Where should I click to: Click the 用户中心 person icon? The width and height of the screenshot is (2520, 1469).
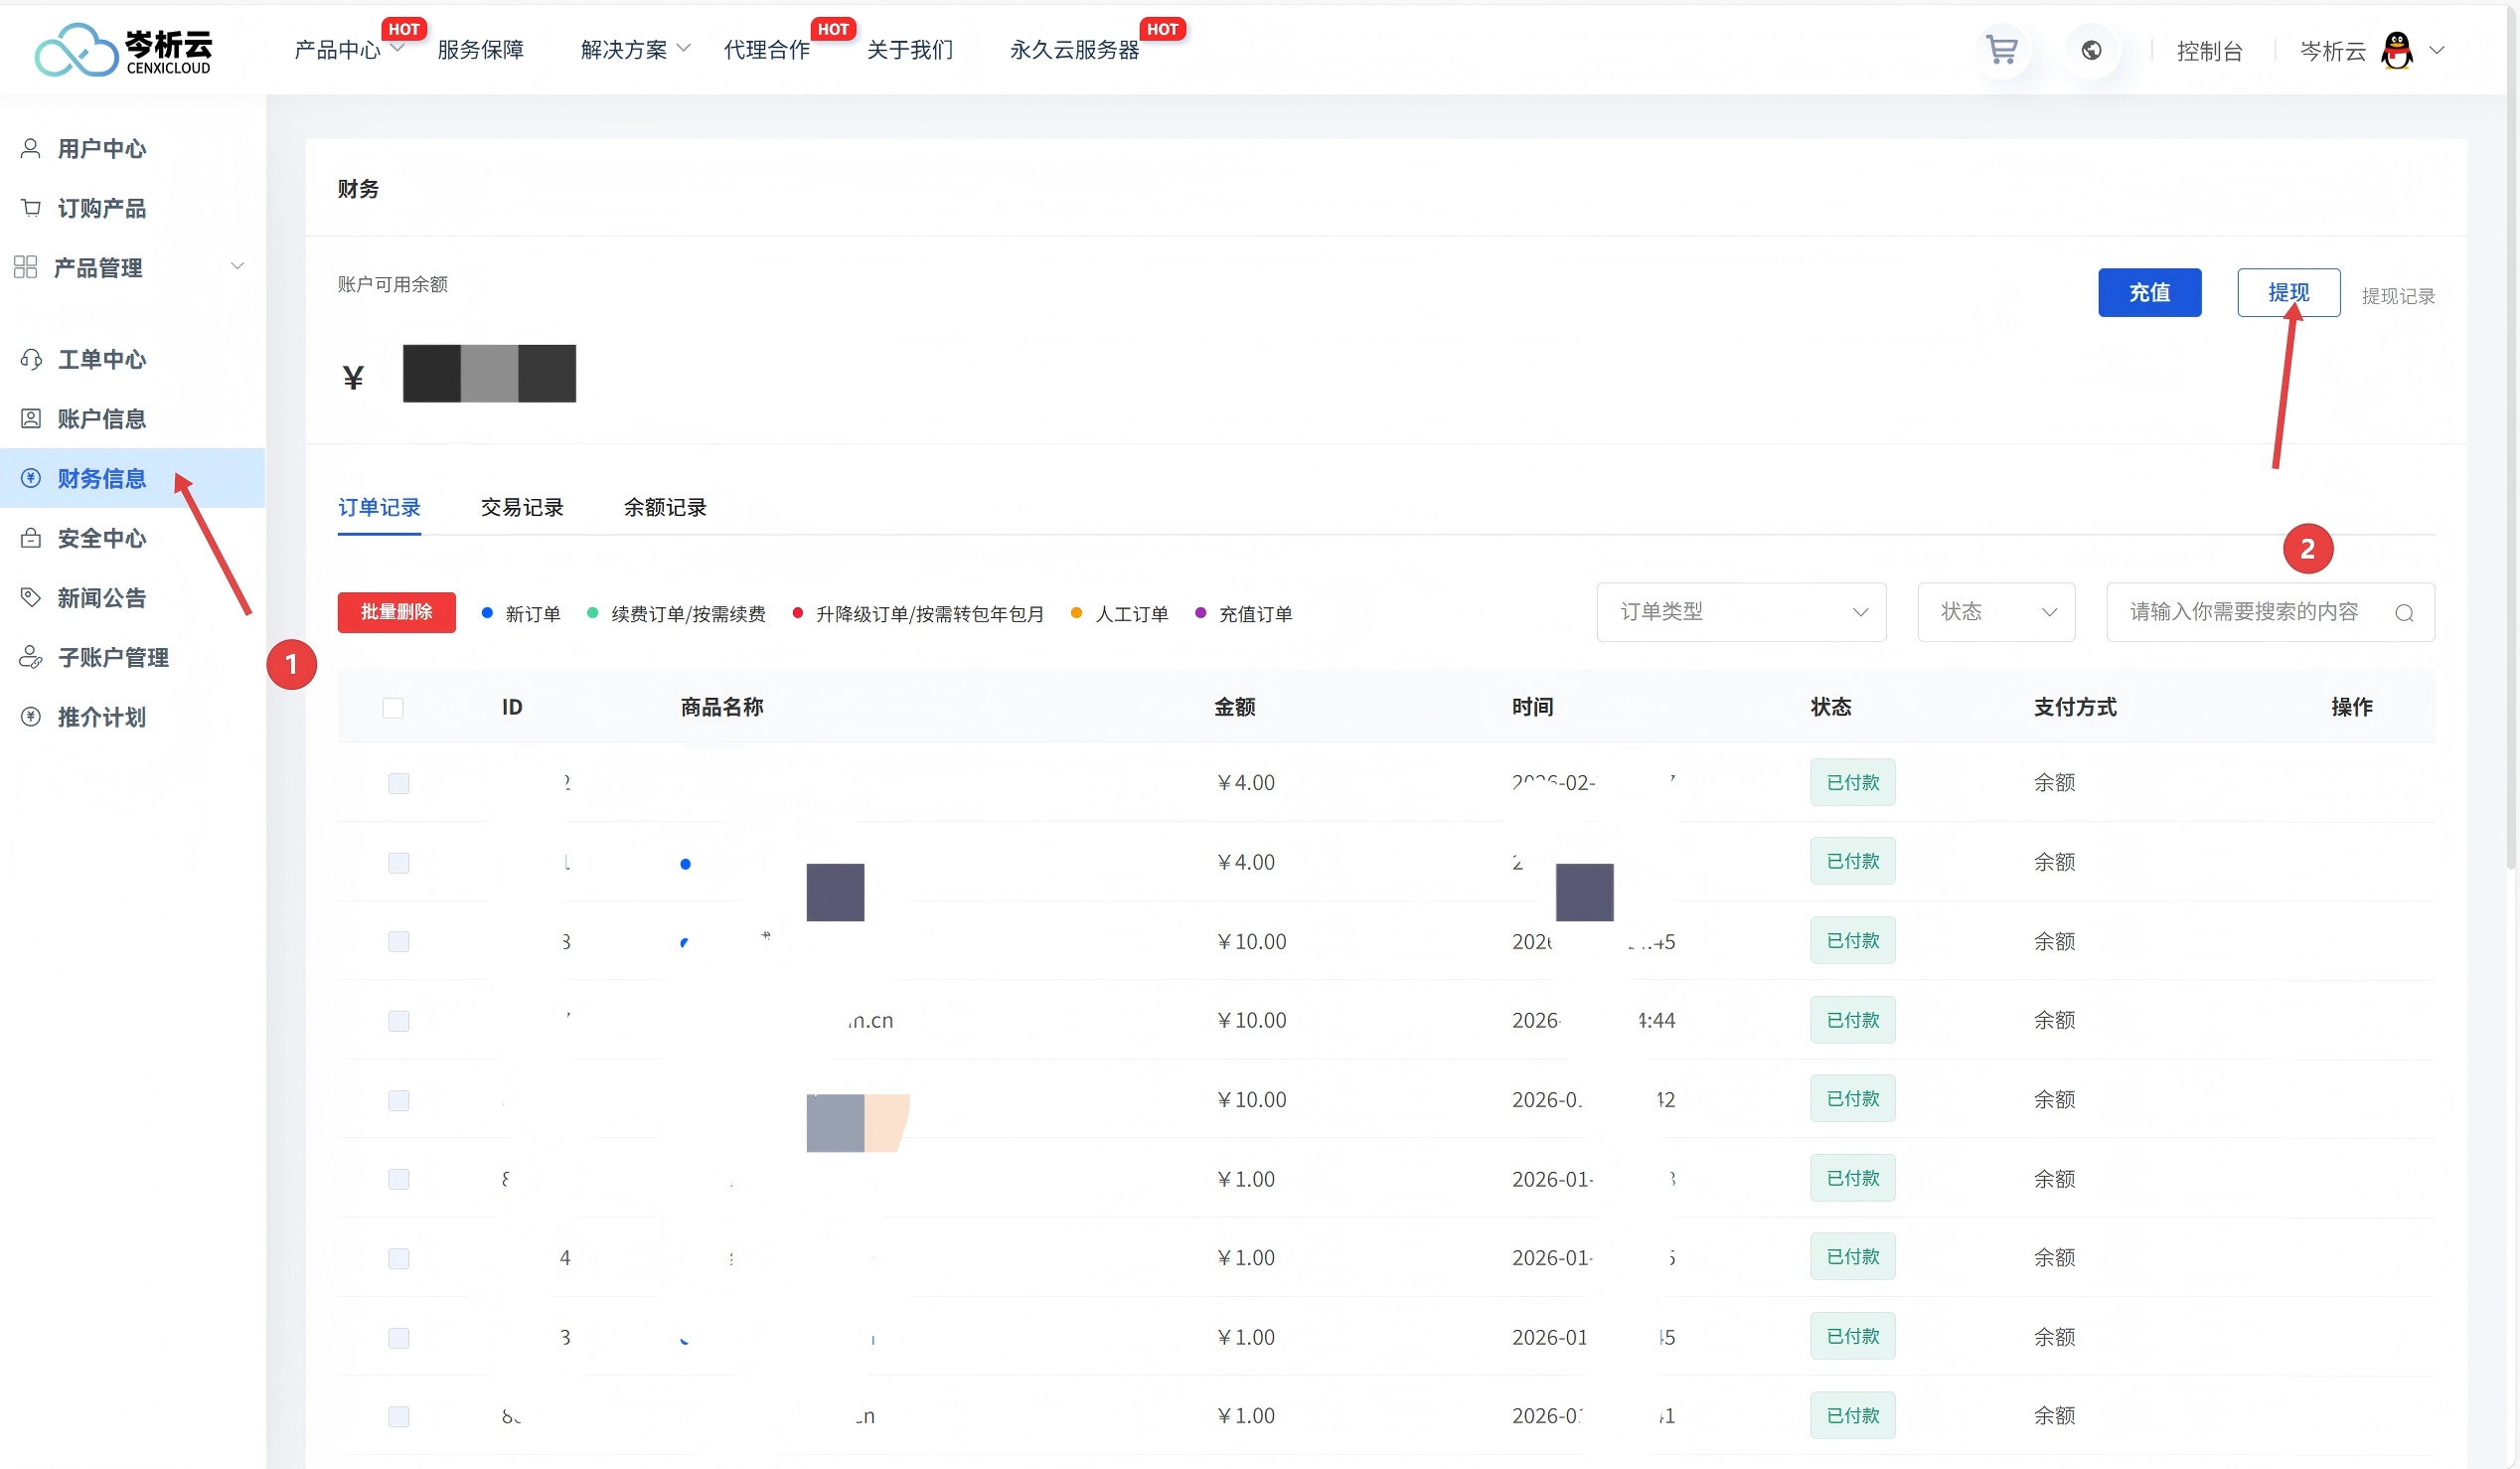point(31,149)
